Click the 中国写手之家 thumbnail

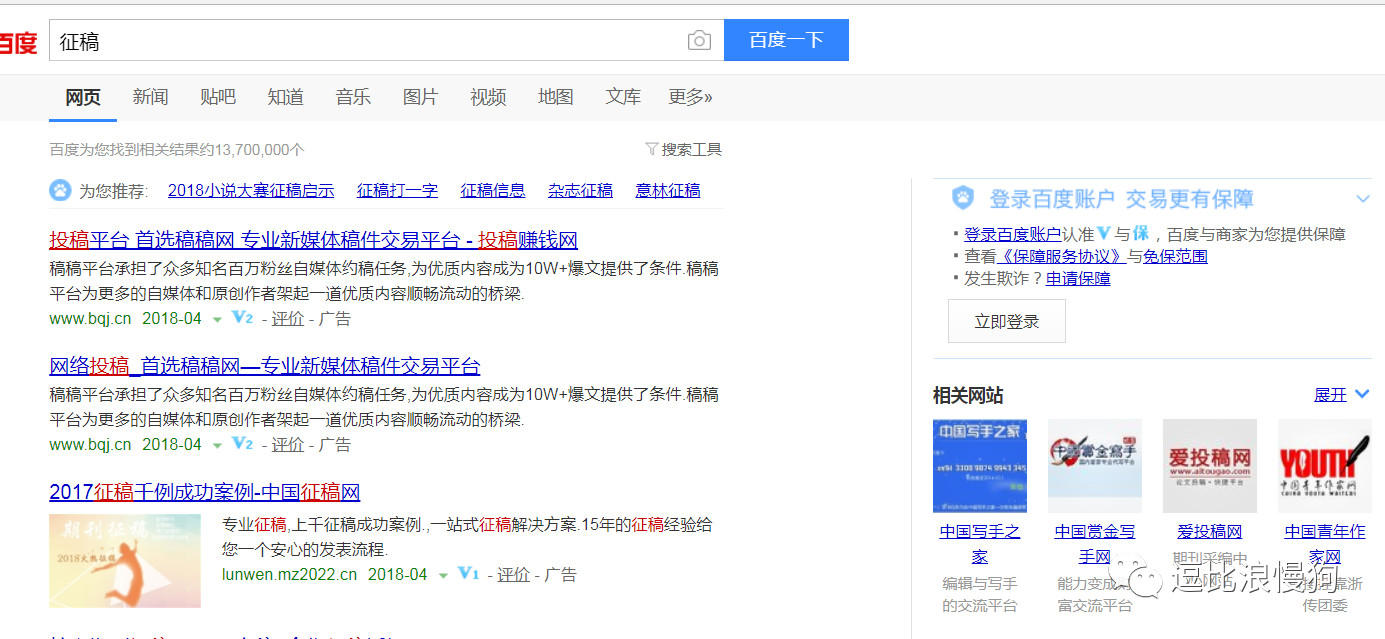980,466
